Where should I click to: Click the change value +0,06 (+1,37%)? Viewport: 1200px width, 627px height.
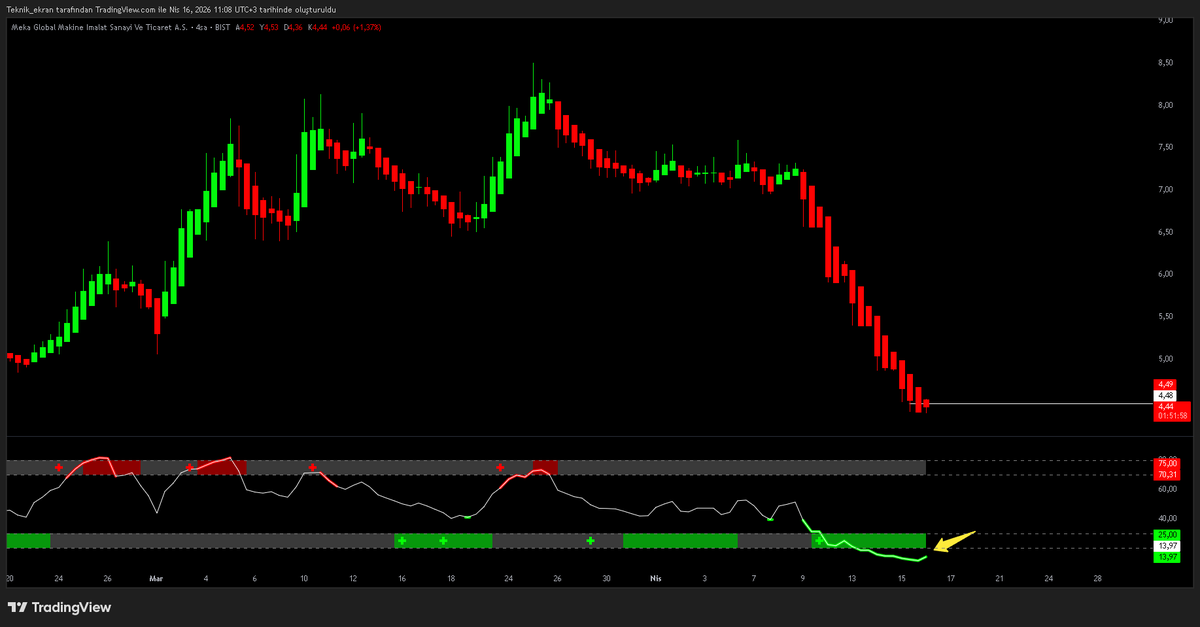(357, 27)
